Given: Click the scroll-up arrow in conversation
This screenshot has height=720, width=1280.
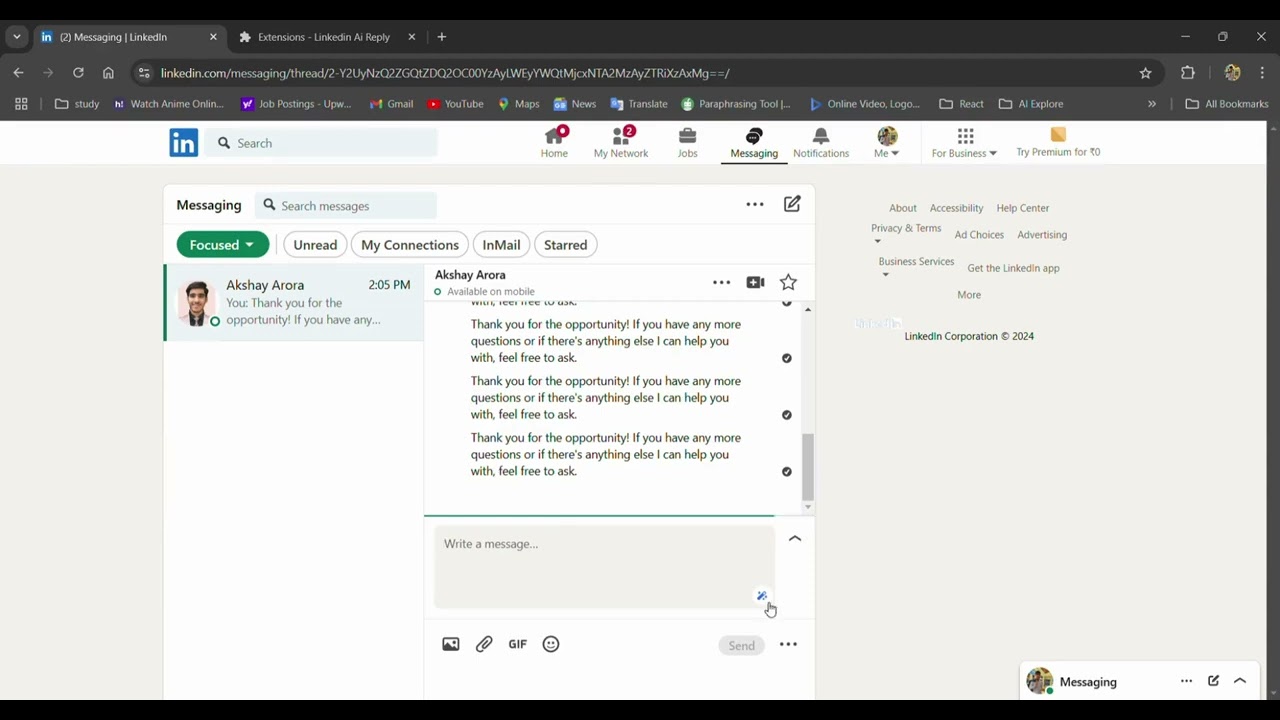Looking at the screenshot, I should tap(808, 310).
